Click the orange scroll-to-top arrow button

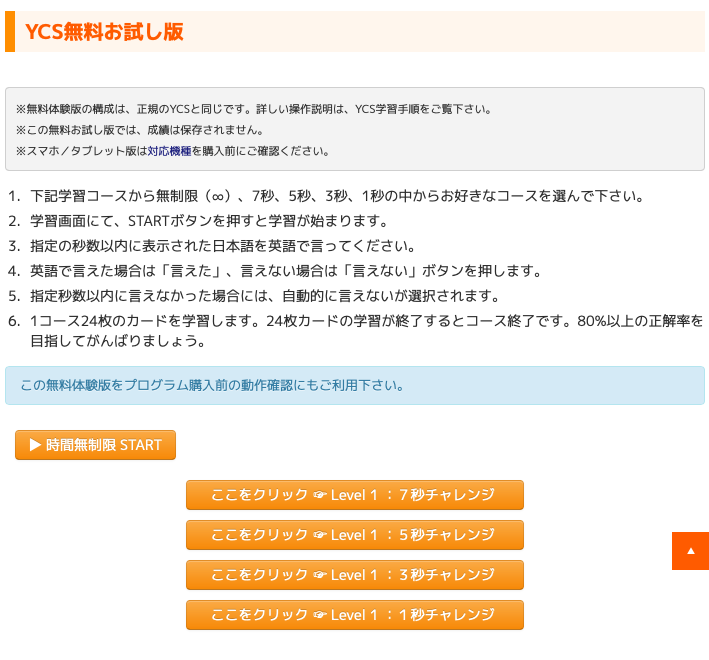coord(690,551)
